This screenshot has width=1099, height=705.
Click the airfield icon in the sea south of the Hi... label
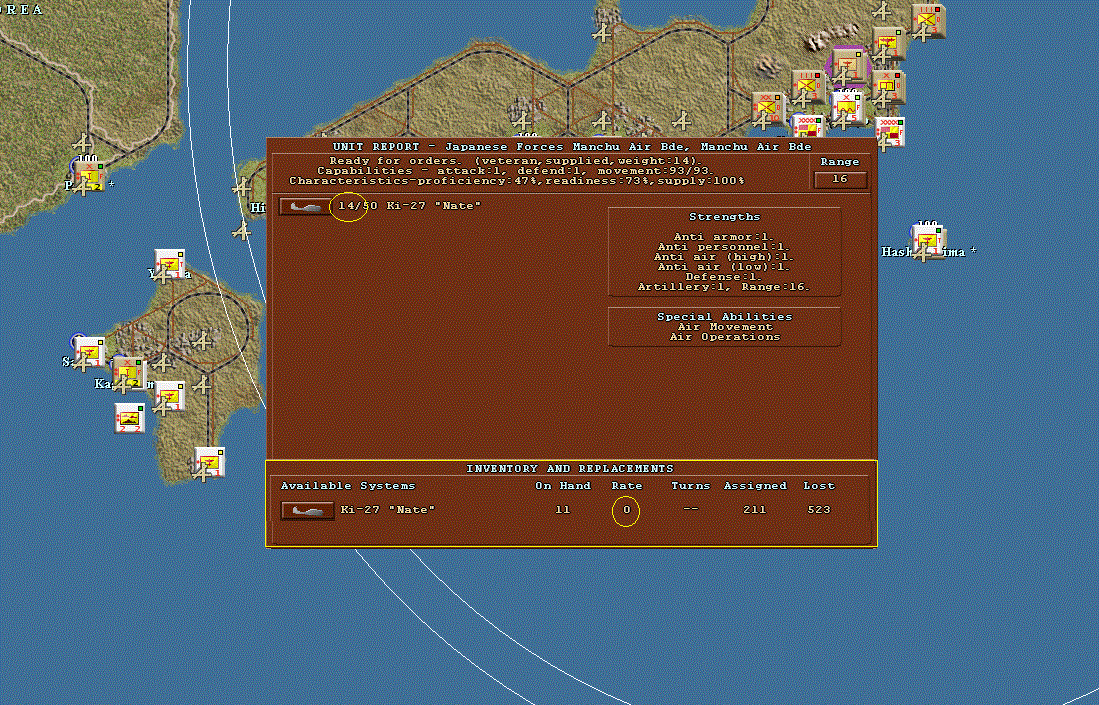241,230
